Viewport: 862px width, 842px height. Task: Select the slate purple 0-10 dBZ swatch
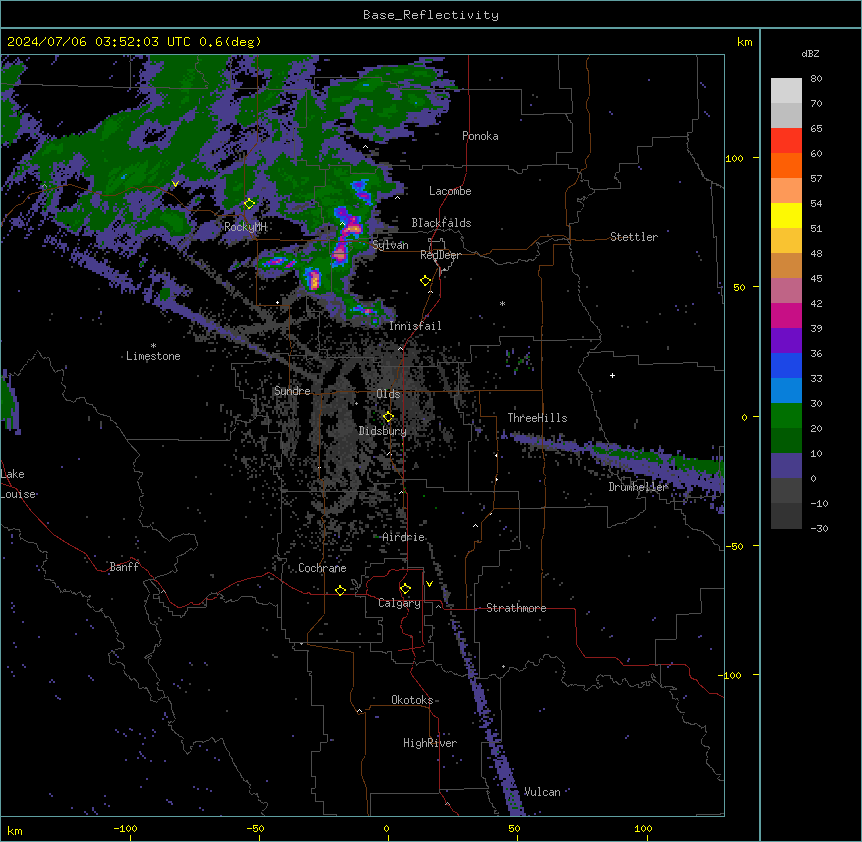click(x=786, y=466)
